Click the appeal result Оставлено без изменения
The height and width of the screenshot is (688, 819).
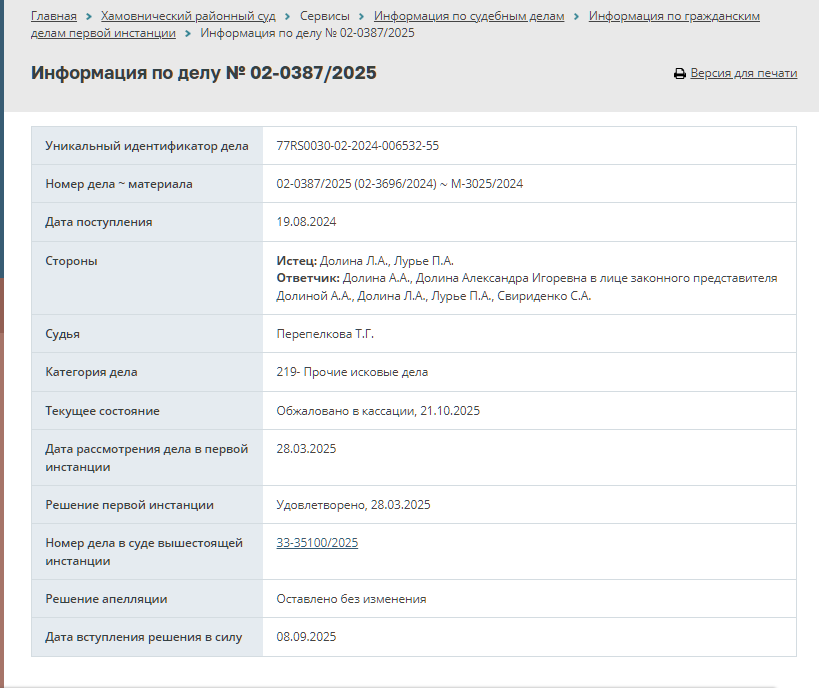pos(351,599)
